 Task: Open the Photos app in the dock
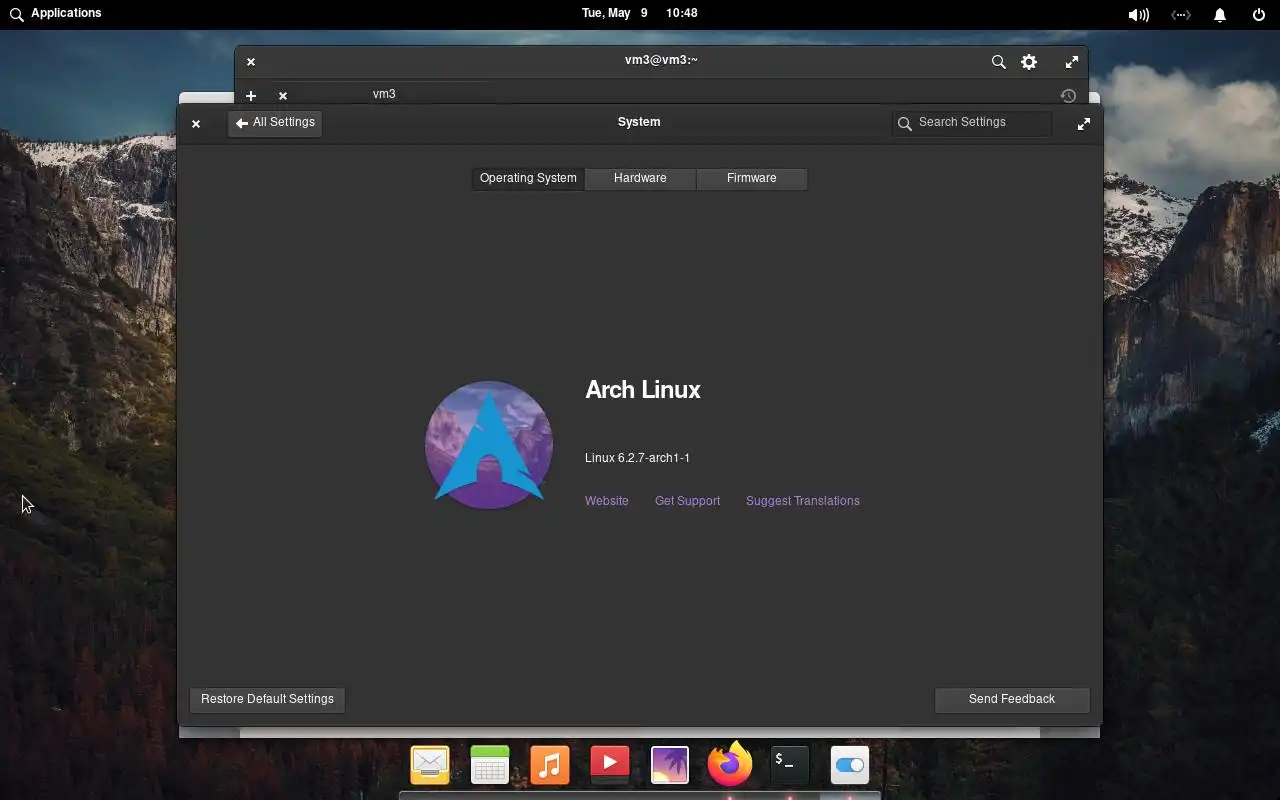click(670, 765)
